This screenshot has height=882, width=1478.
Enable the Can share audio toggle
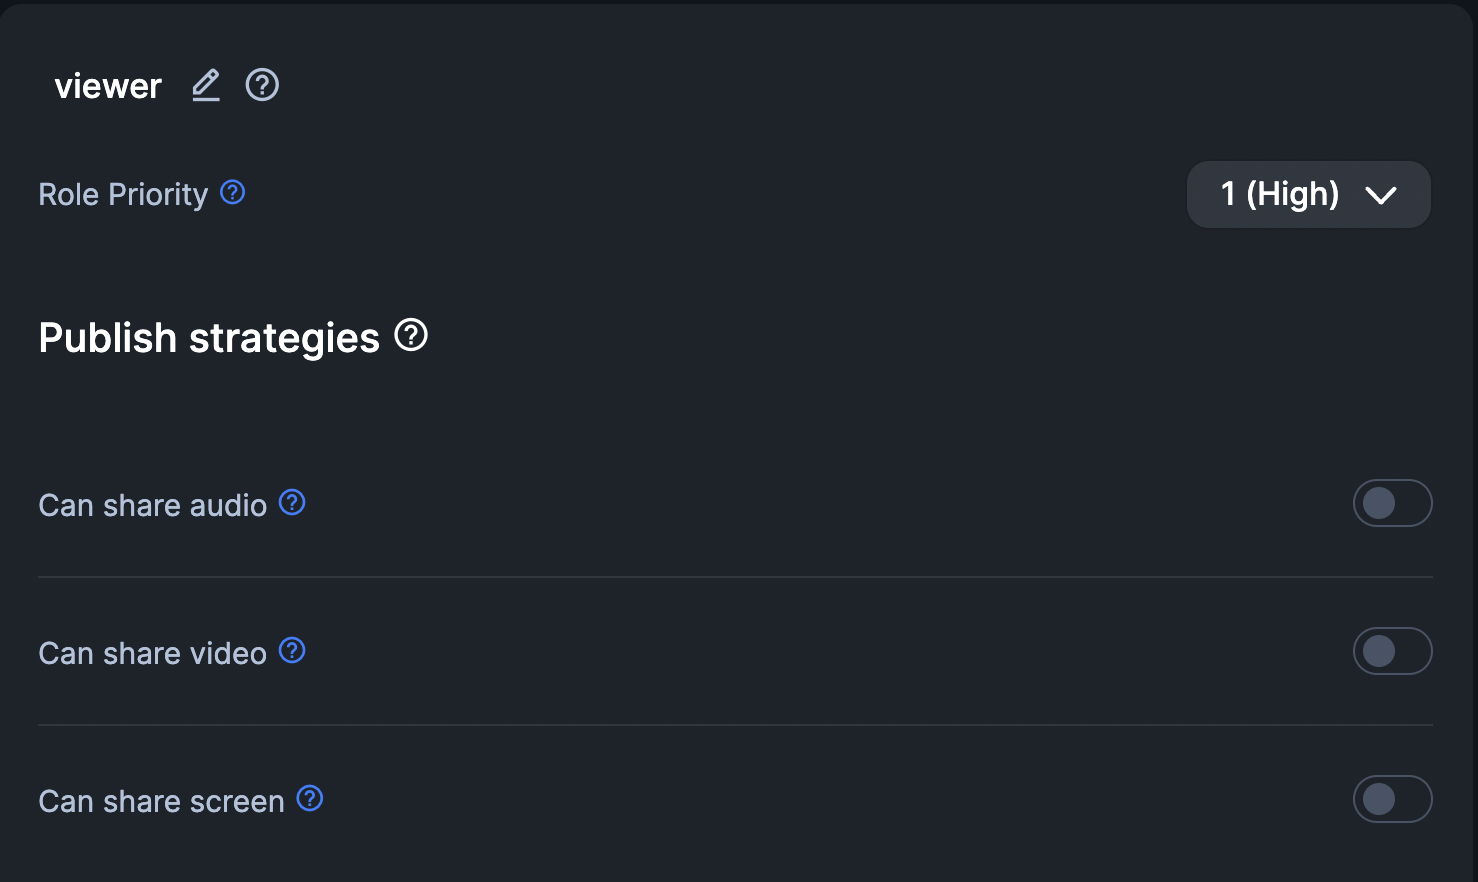click(1392, 503)
